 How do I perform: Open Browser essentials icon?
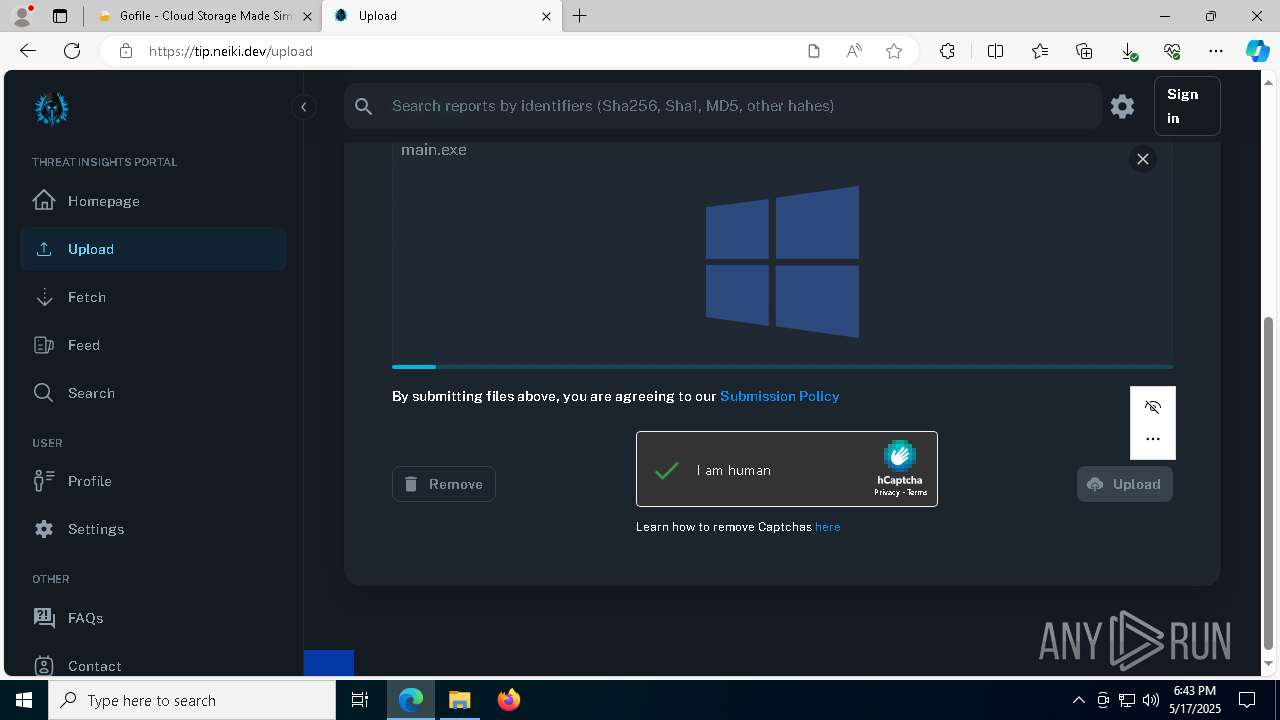1172,51
